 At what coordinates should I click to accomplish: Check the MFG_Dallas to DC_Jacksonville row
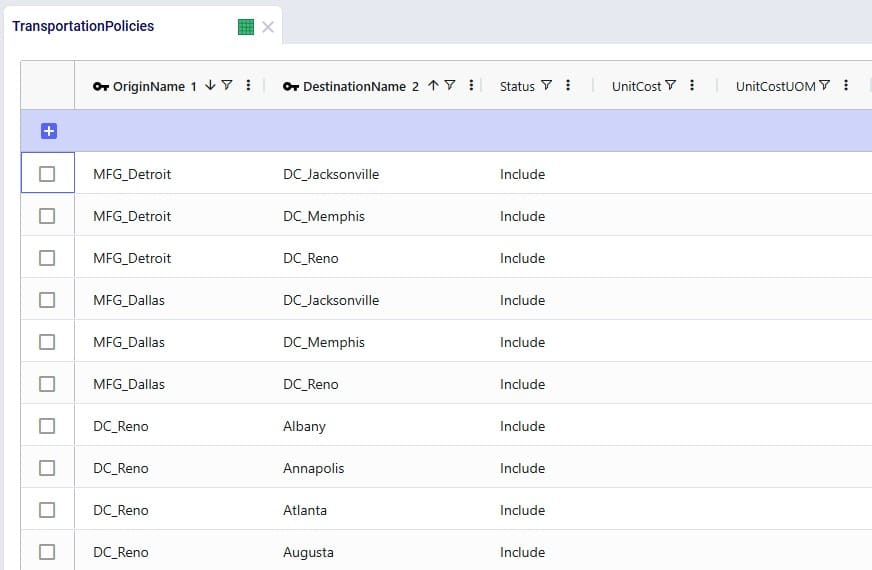pyautogui.click(x=47, y=300)
